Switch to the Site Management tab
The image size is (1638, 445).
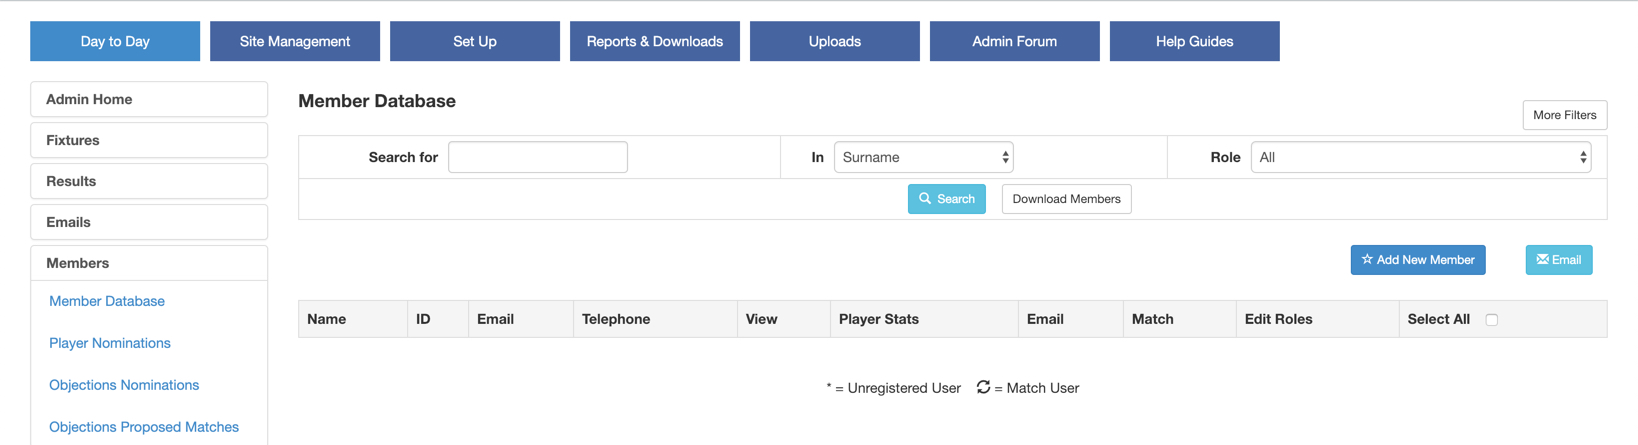295,41
